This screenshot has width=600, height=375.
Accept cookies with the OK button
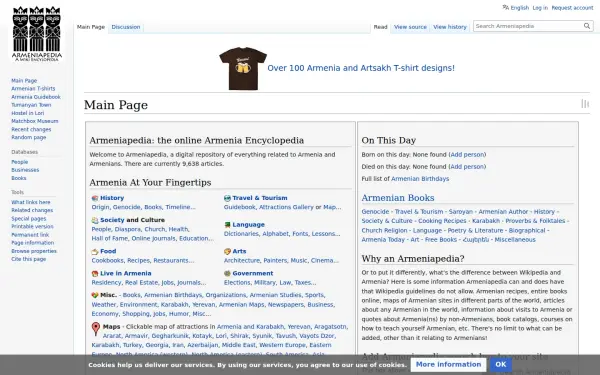501,365
